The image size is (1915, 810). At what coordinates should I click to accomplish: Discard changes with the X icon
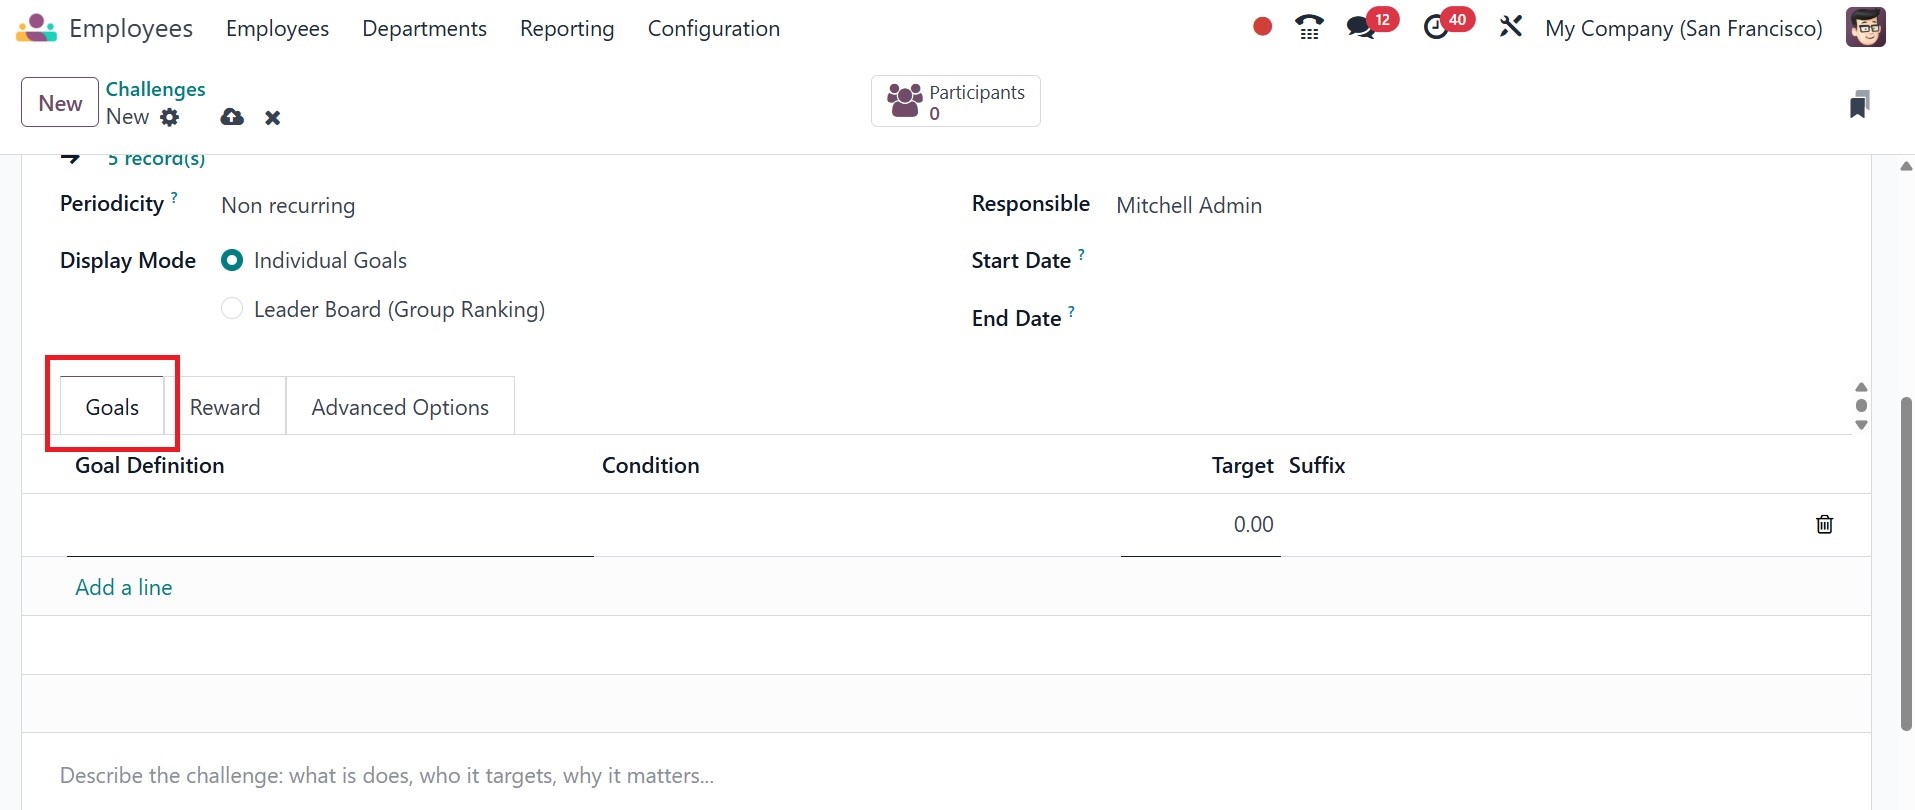(x=272, y=118)
